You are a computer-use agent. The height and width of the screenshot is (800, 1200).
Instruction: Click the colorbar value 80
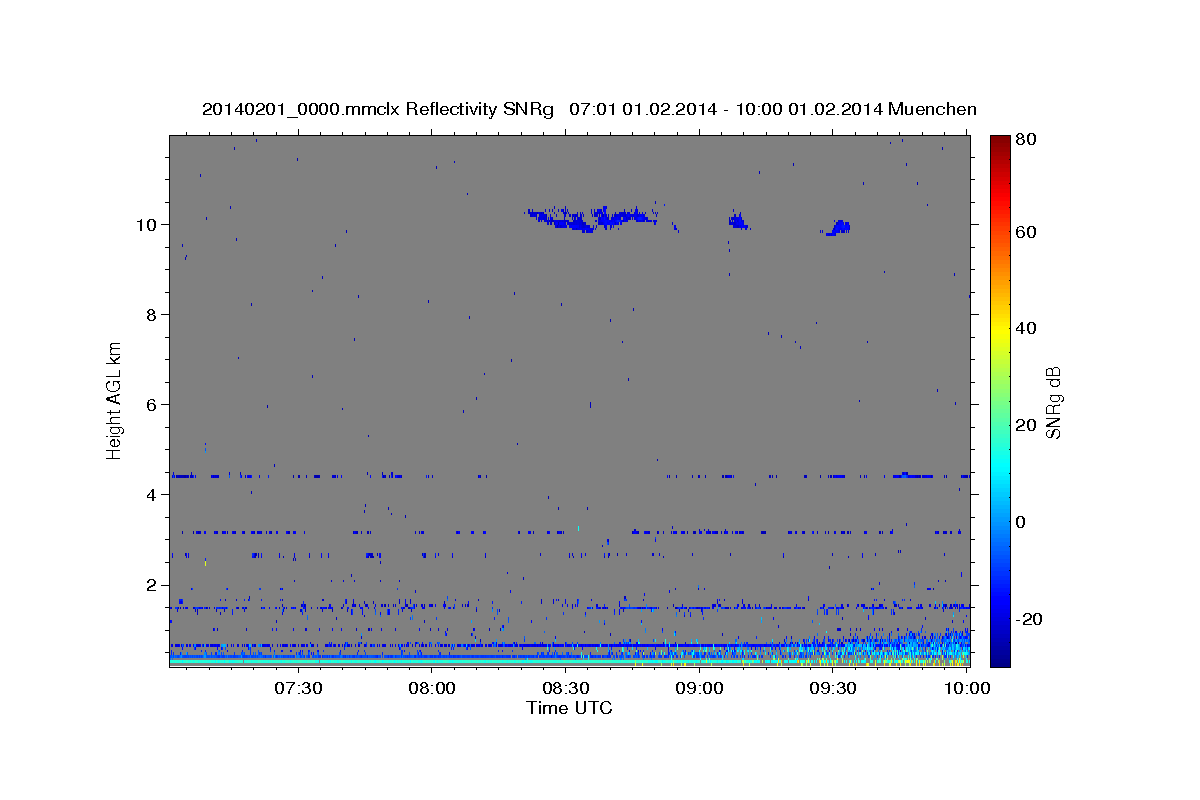pos(1025,140)
